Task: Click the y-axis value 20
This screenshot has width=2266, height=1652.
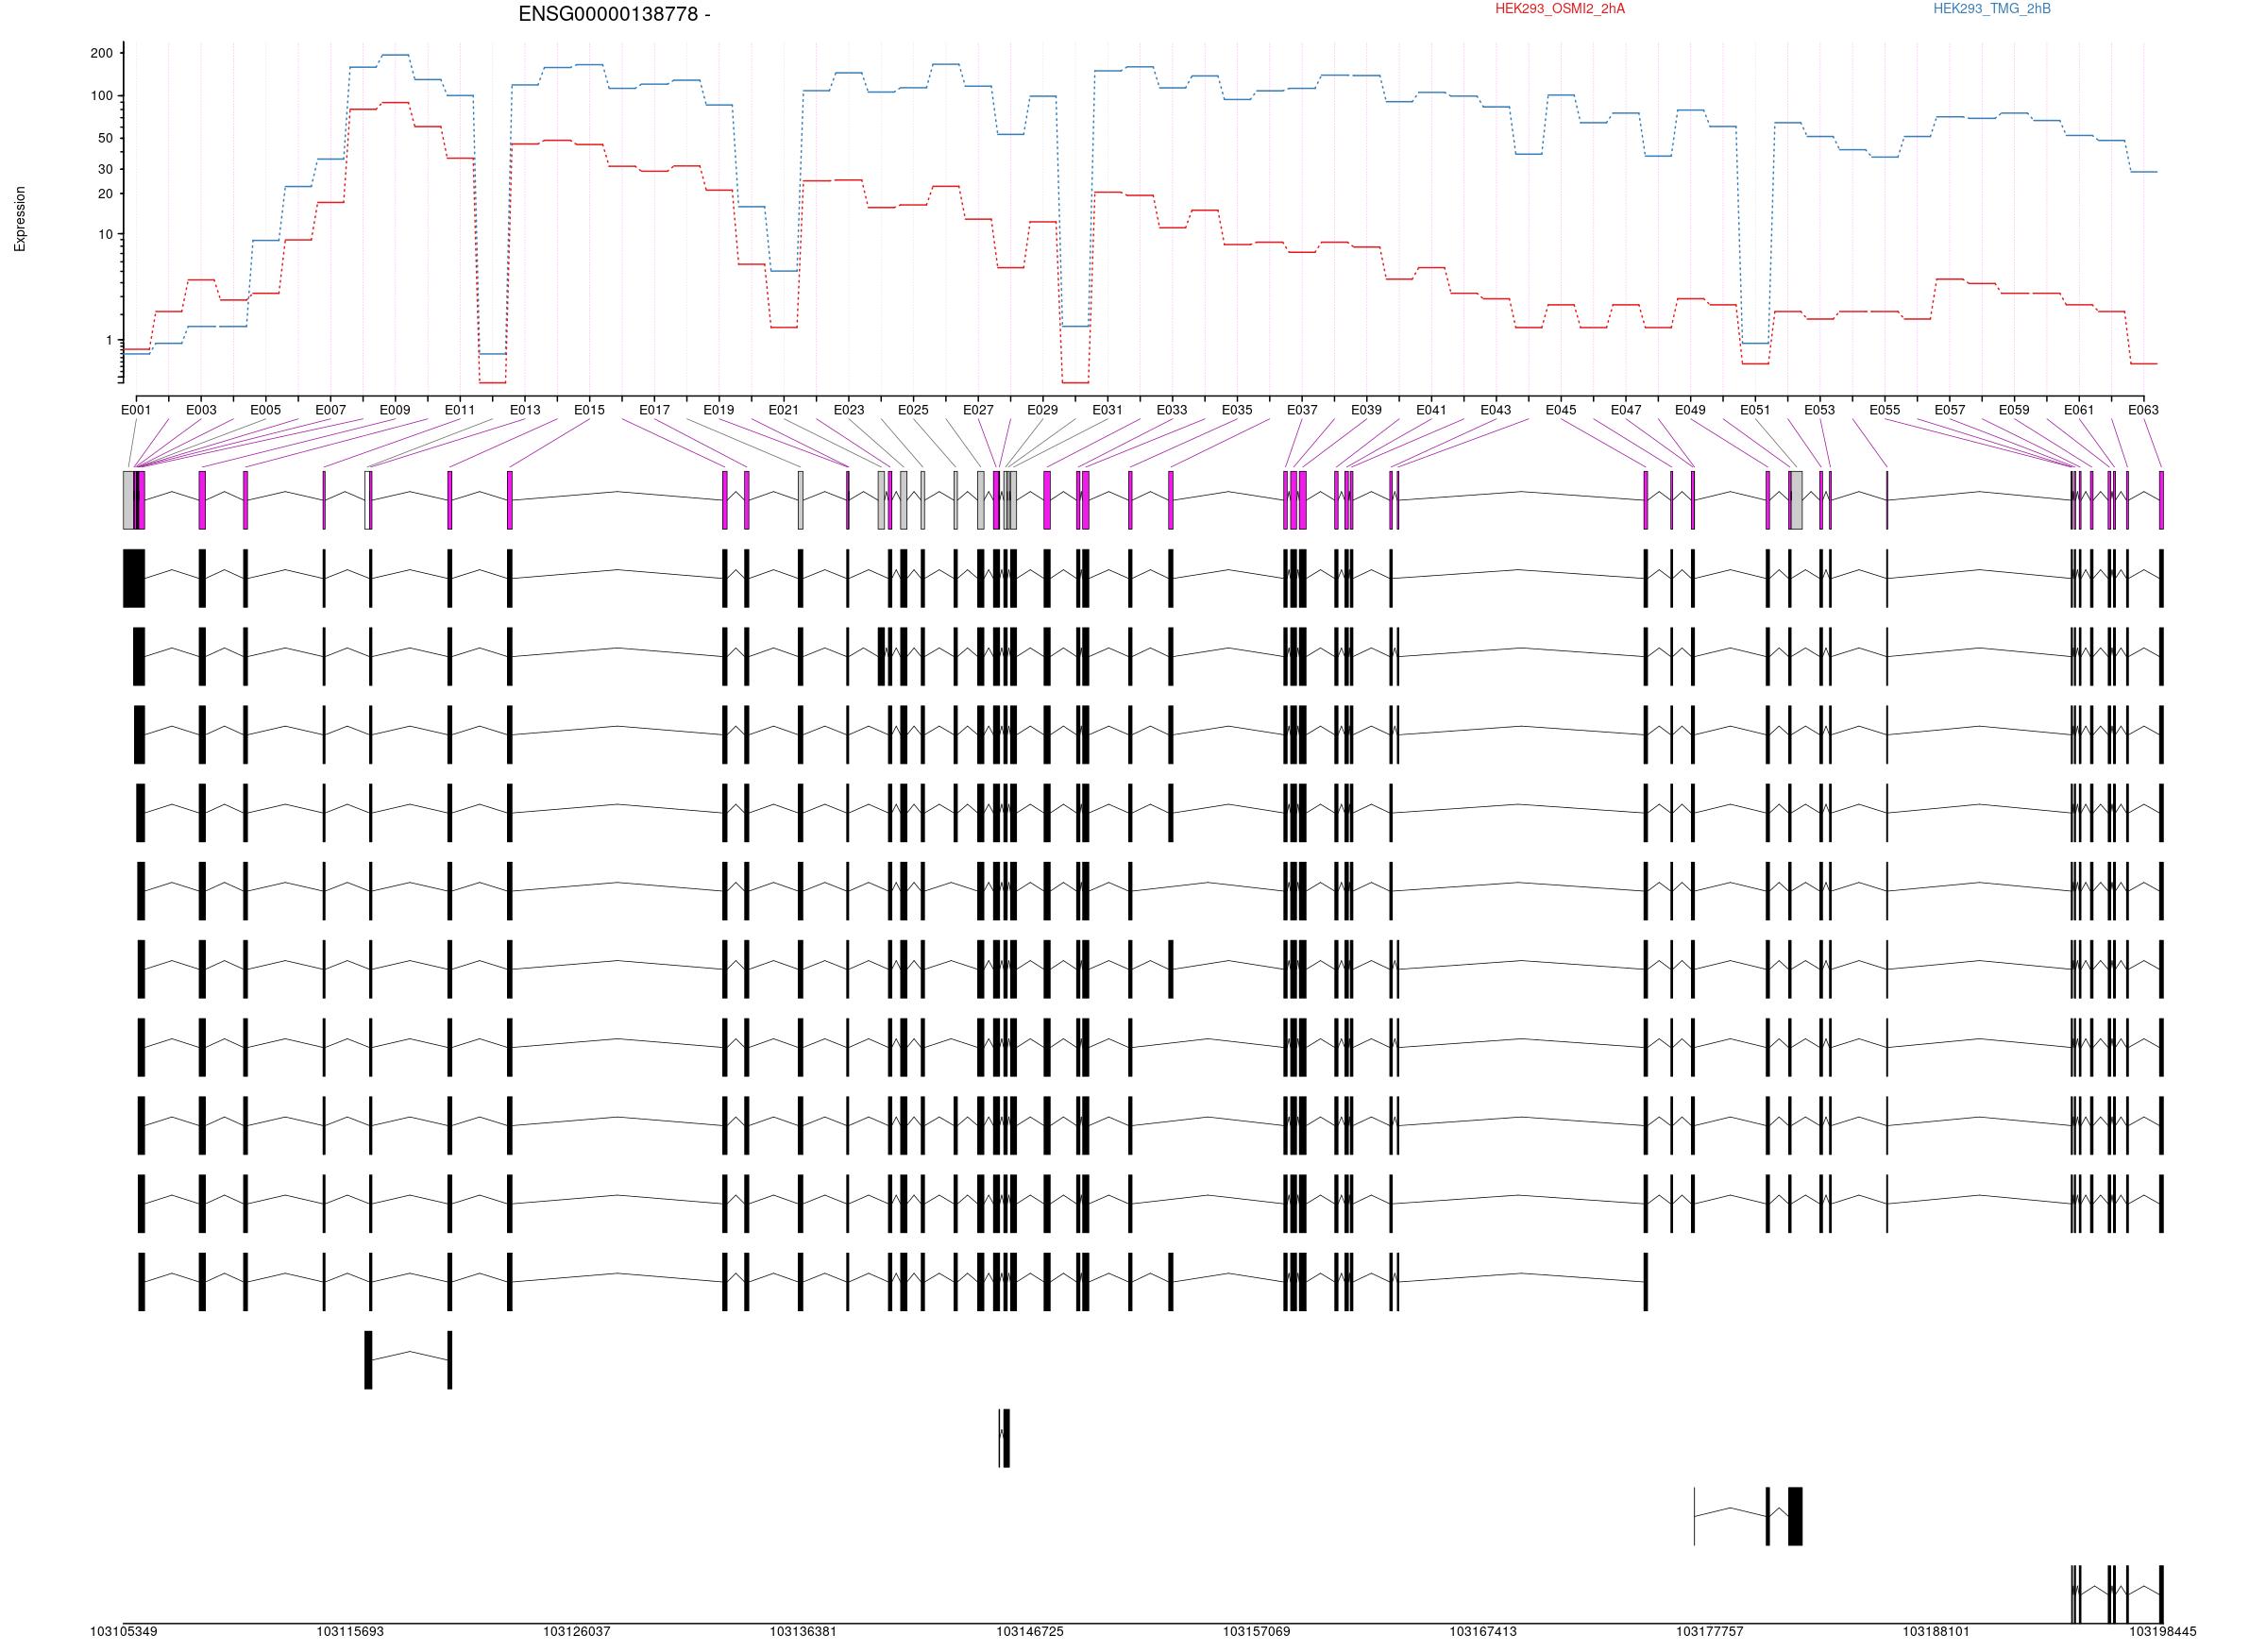Action: click(105, 194)
